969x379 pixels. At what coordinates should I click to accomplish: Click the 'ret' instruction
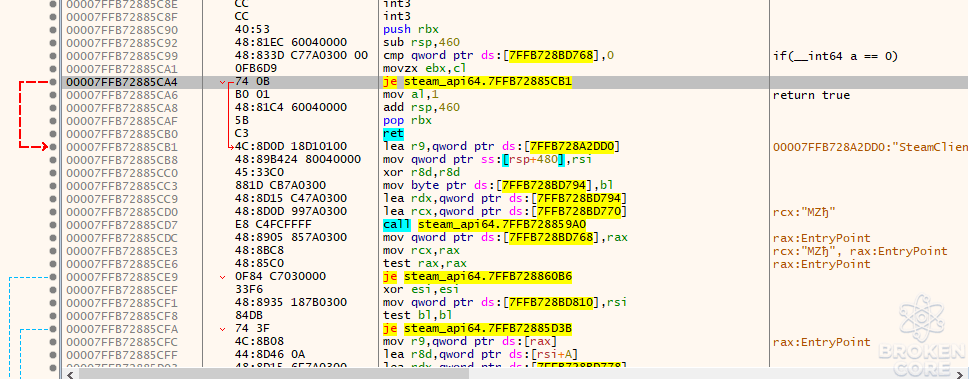[x=394, y=134]
